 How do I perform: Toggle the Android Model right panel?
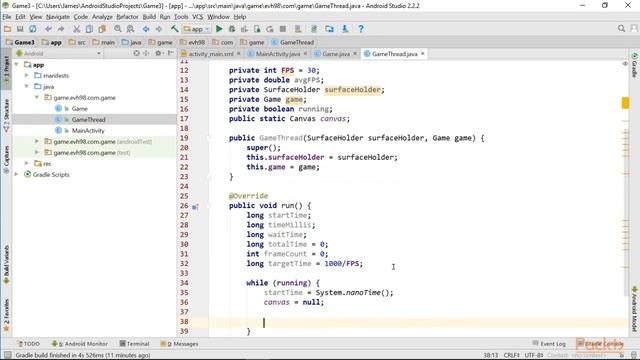click(x=634, y=309)
